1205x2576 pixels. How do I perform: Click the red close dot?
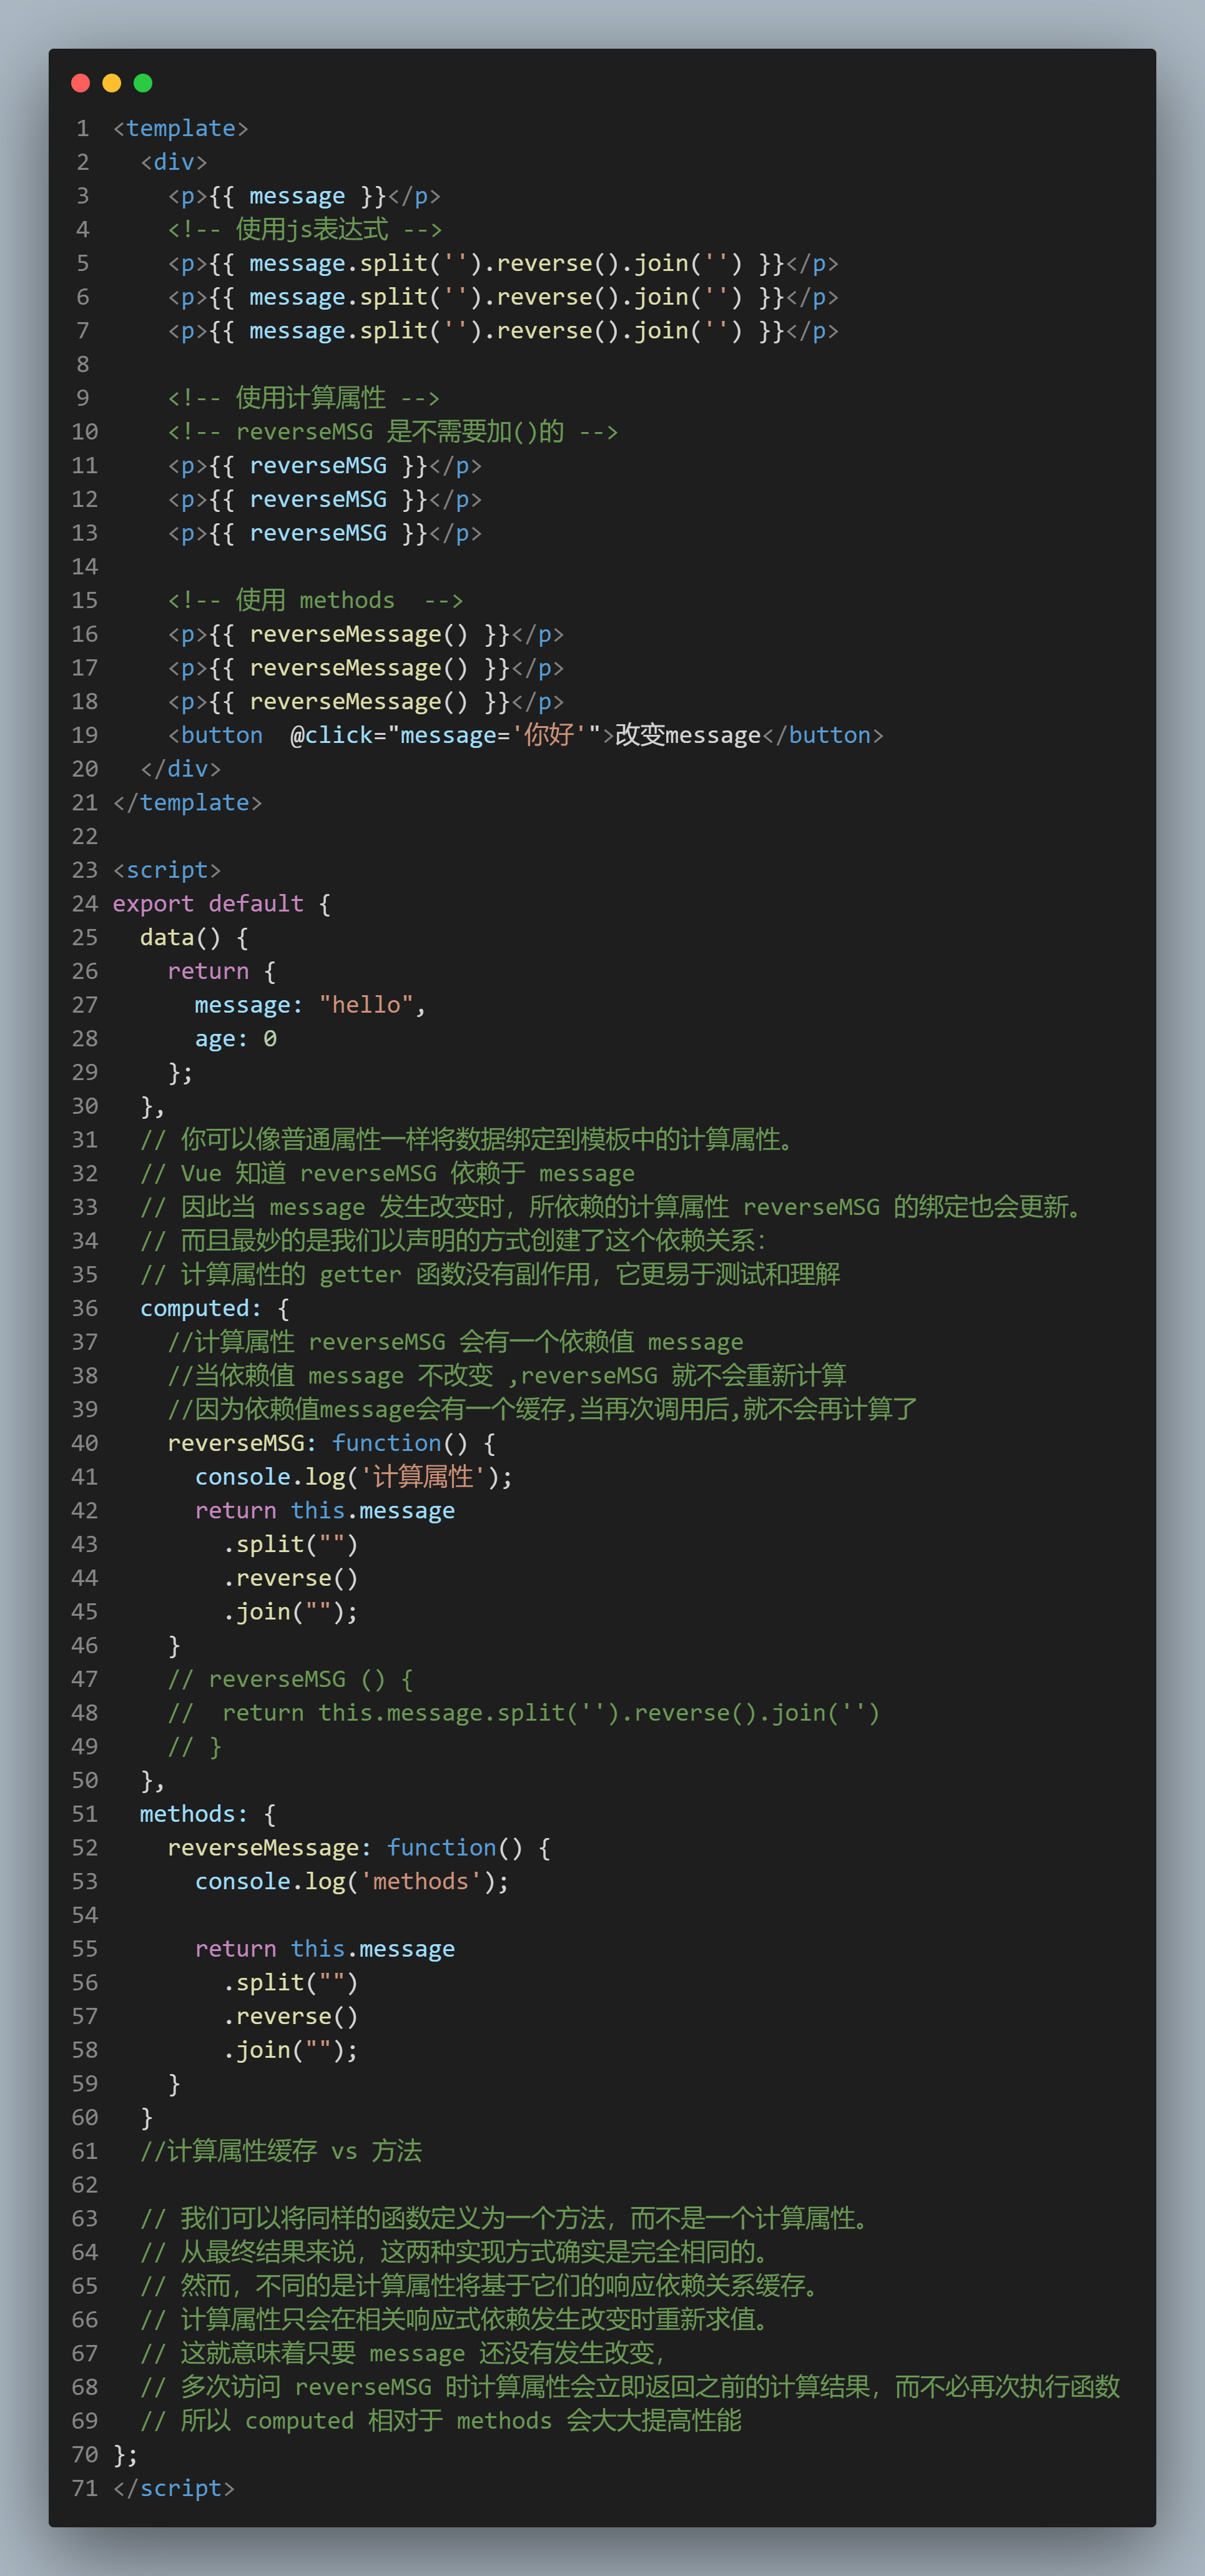81,83
